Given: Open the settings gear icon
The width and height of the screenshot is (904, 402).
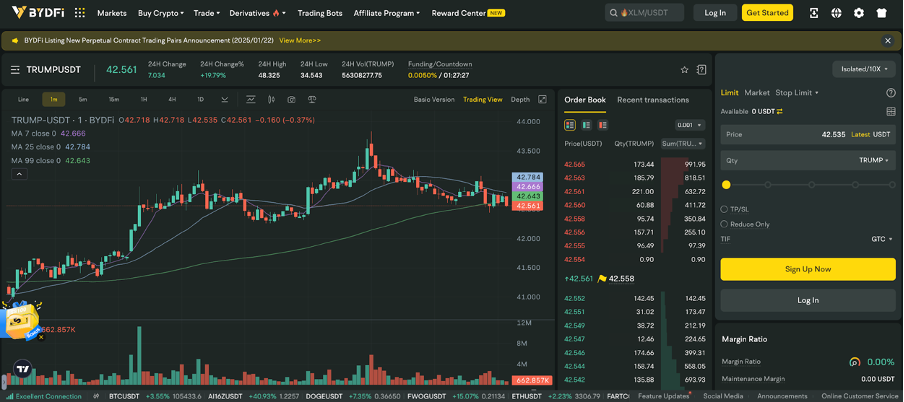Looking at the screenshot, I should (x=858, y=13).
